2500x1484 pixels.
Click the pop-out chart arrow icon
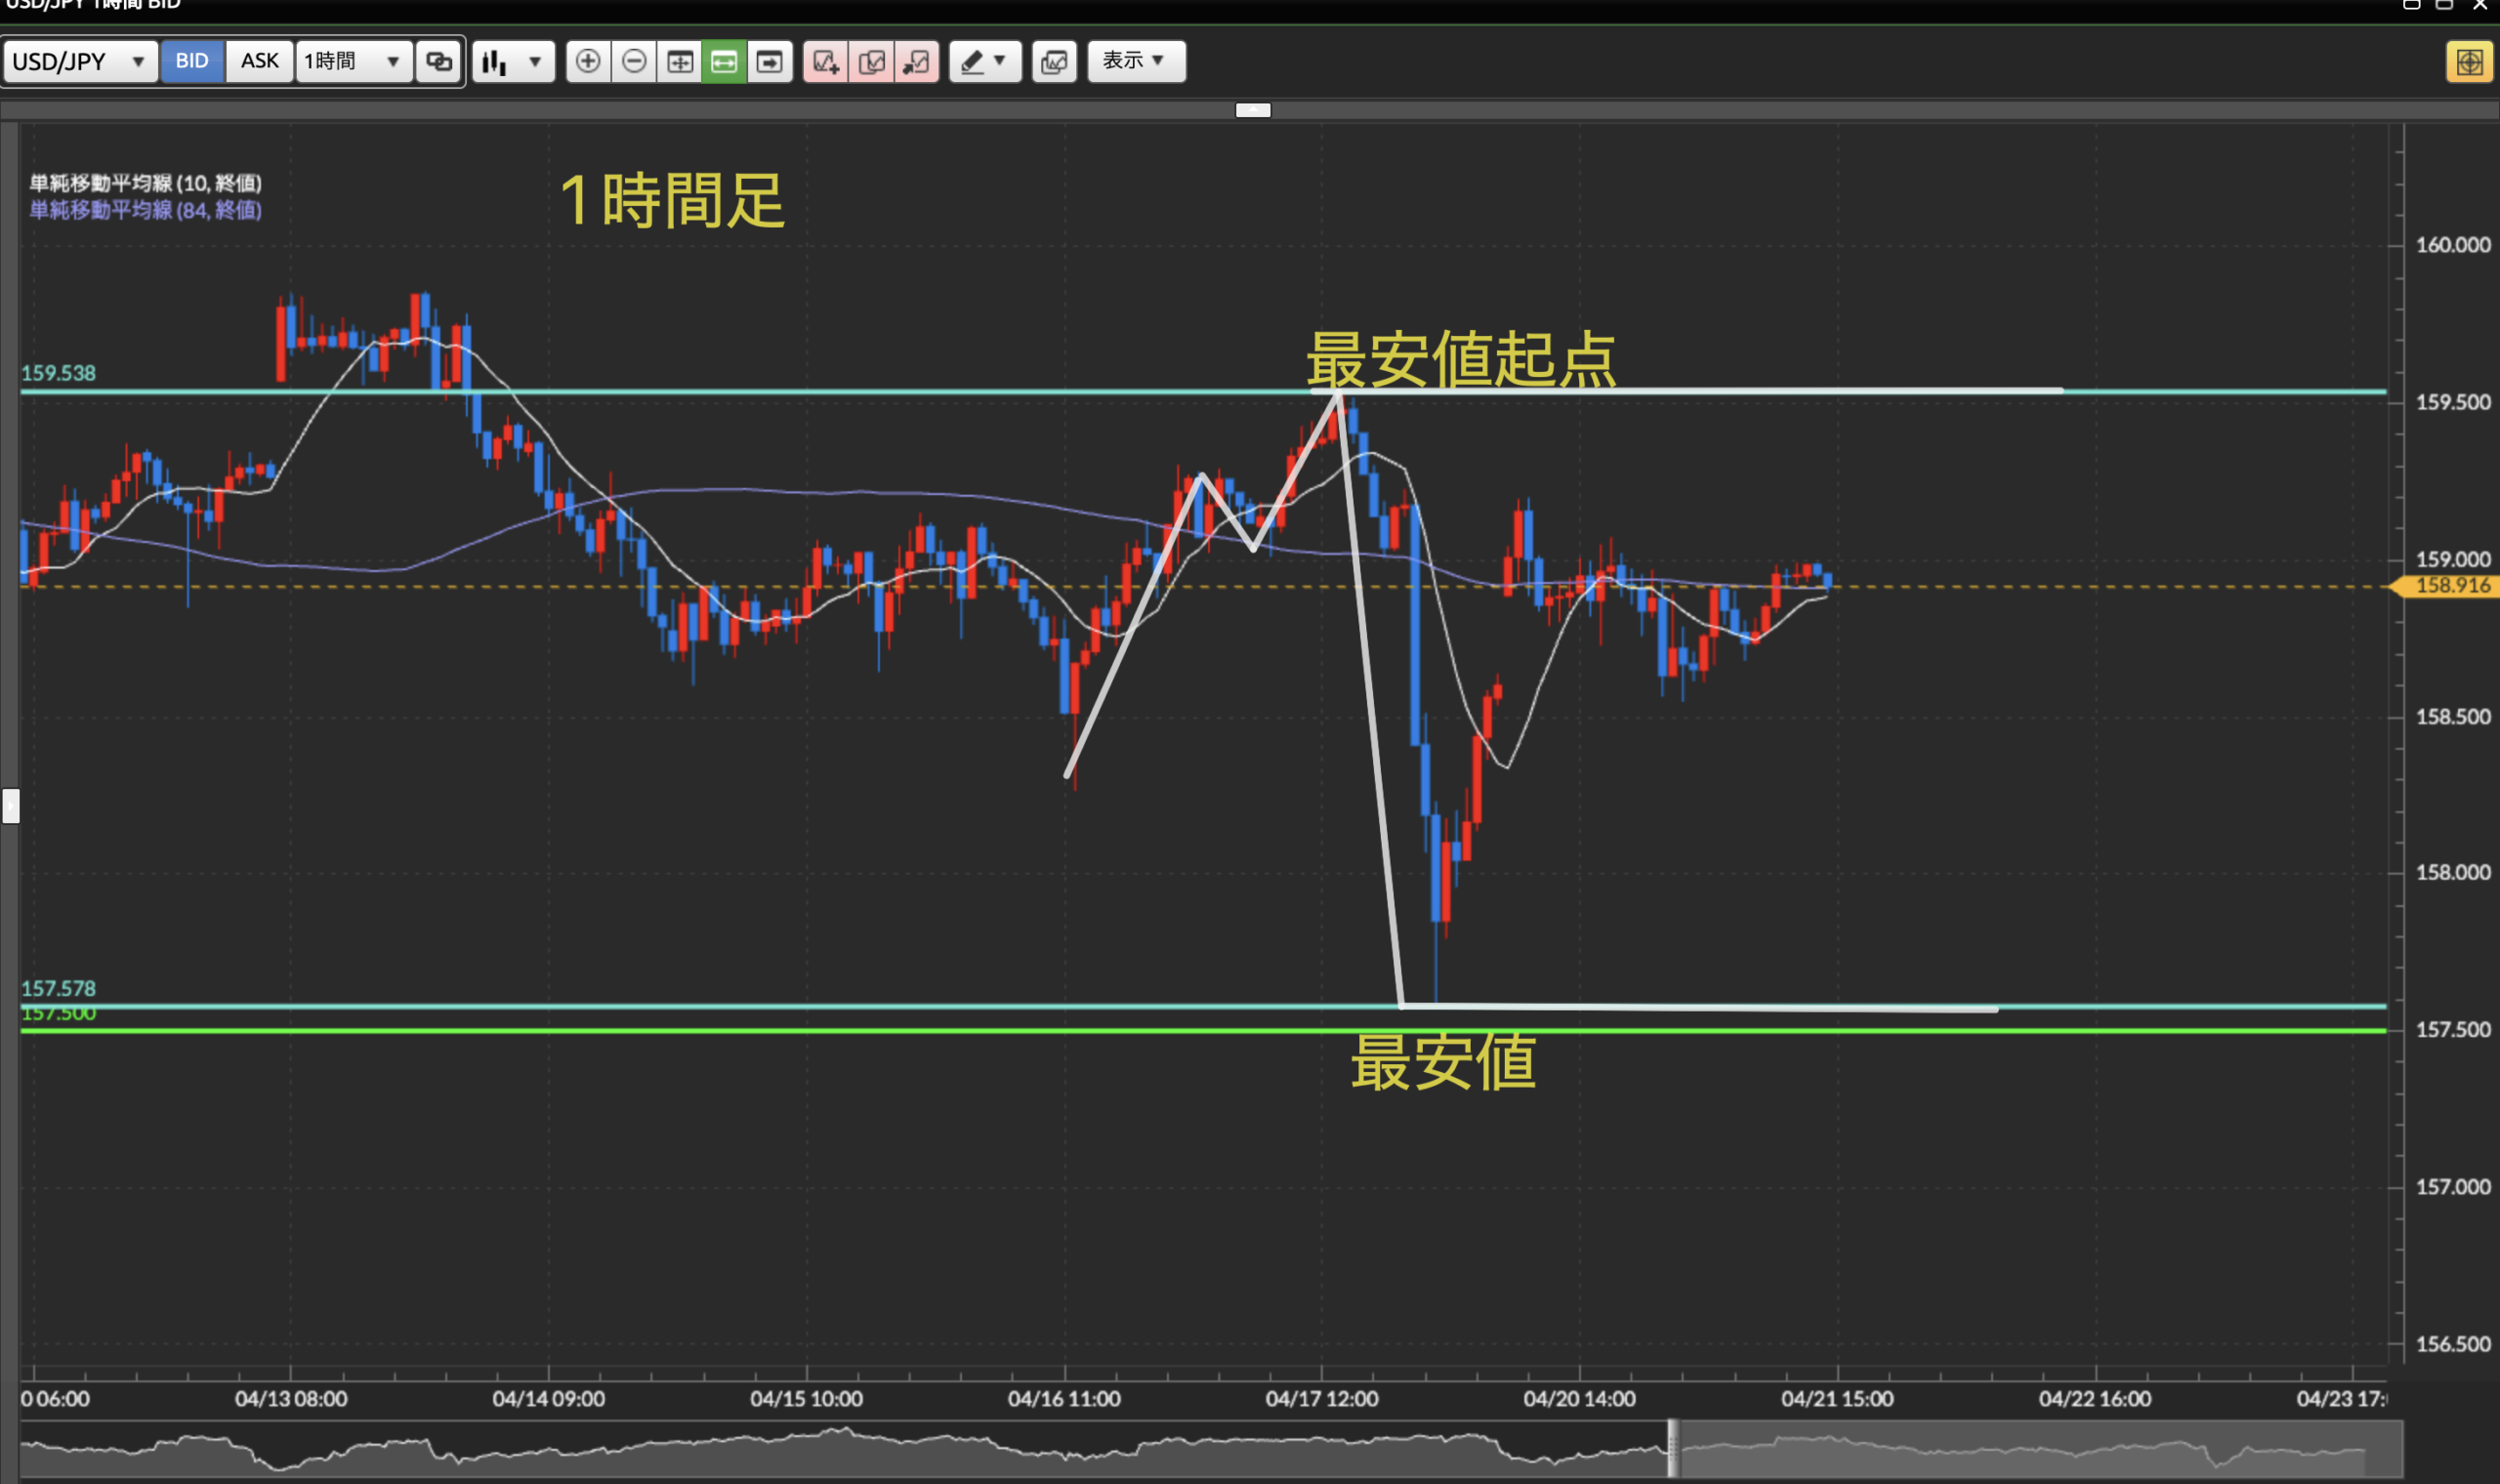(x=916, y=62)
